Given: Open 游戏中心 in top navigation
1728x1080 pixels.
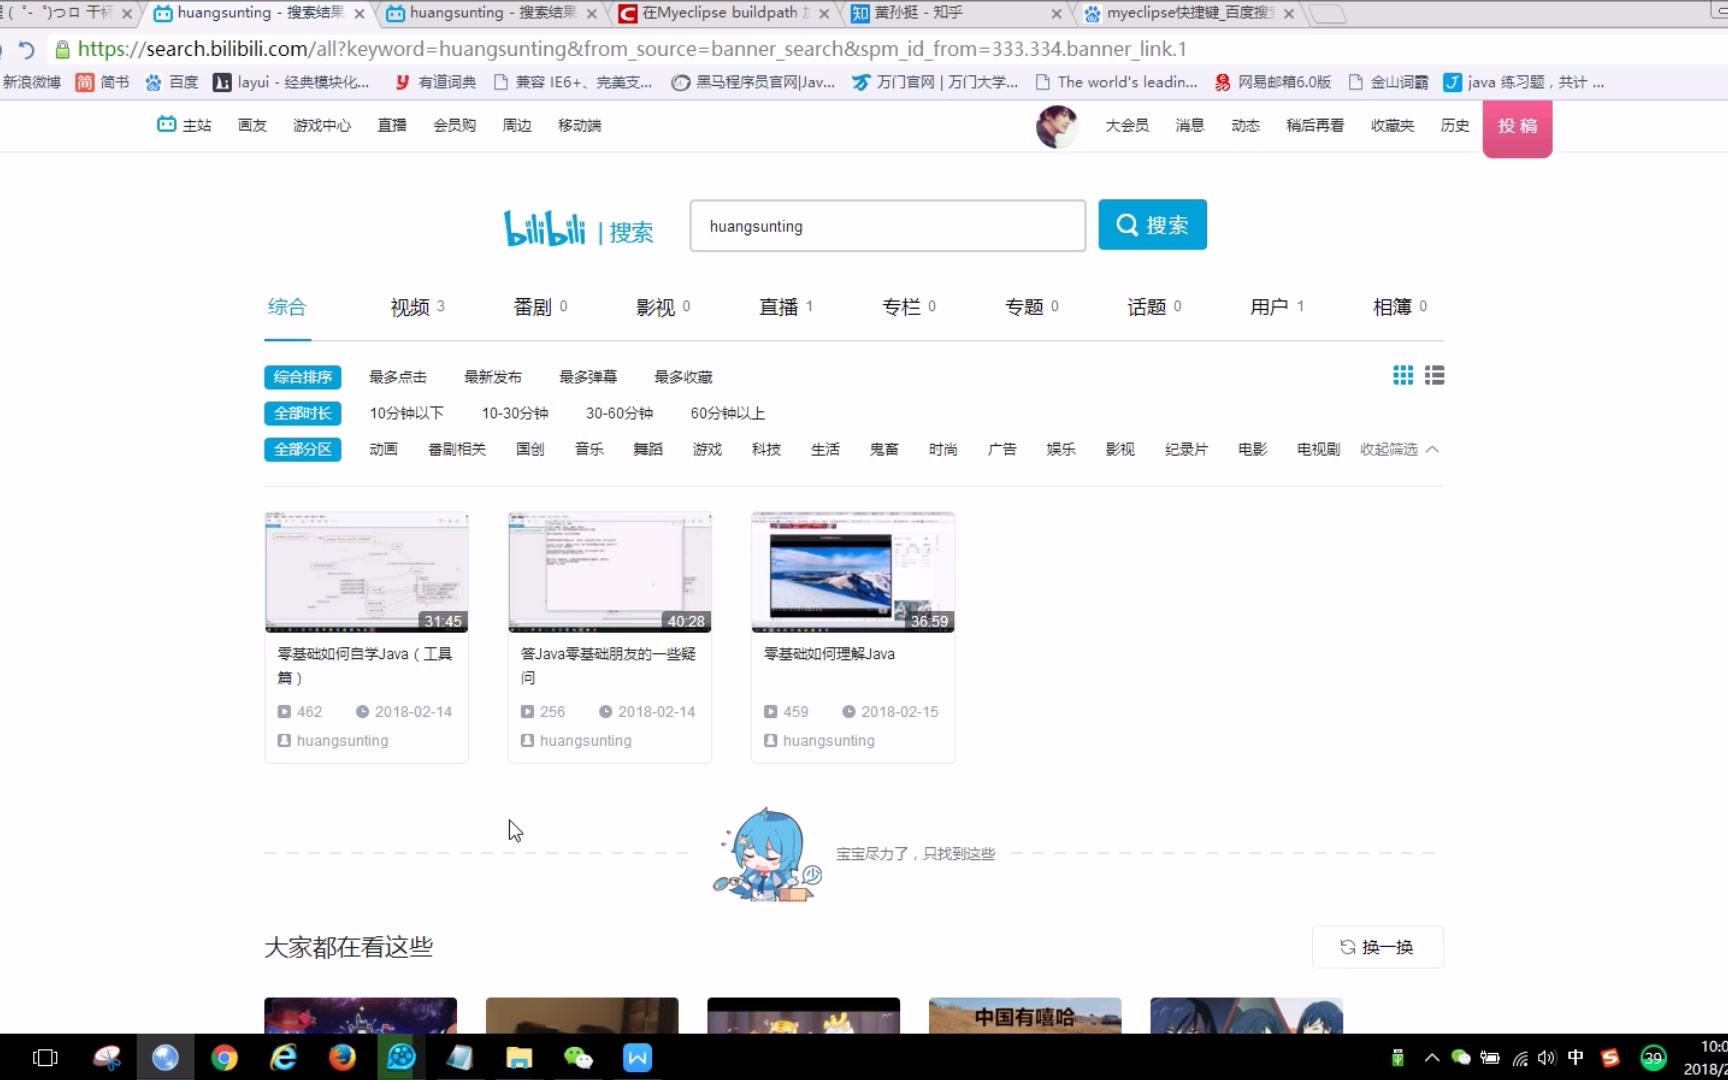Looking at the screenshot, I should click(x=322, y=125).
